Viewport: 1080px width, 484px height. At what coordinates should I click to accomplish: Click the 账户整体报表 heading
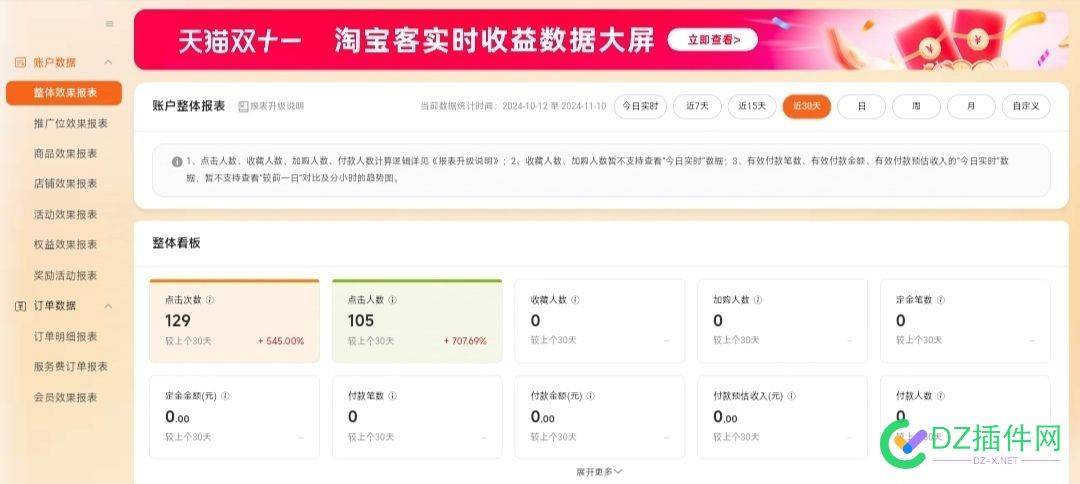tap(189, 106)
